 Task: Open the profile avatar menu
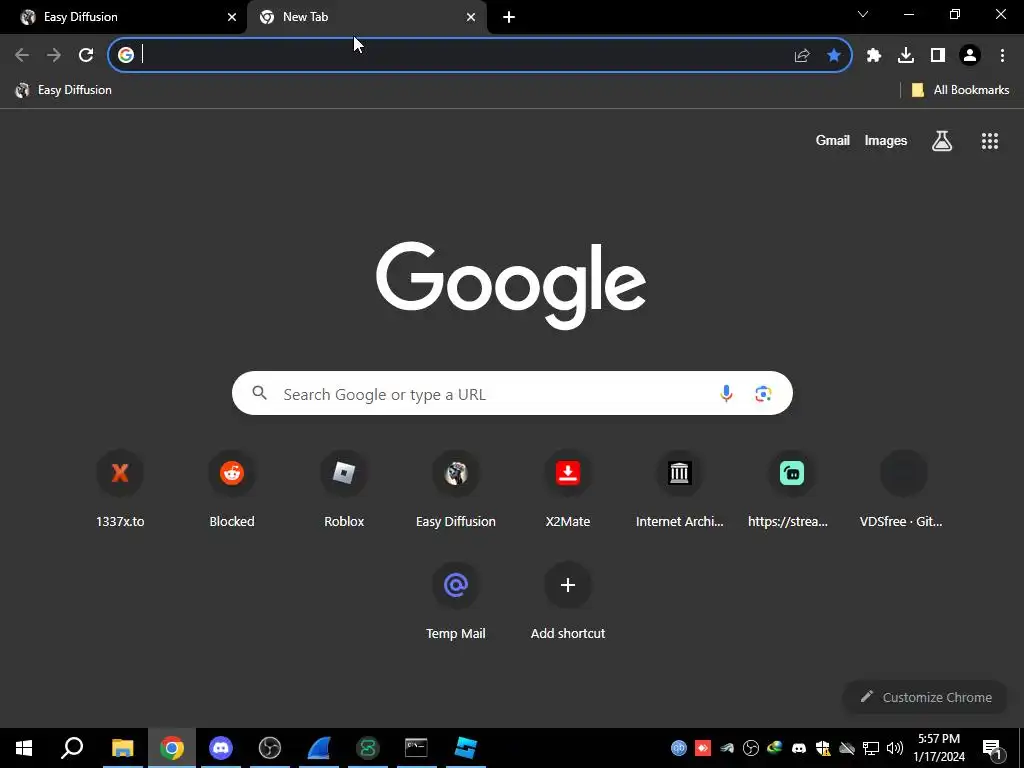(970, 55)
